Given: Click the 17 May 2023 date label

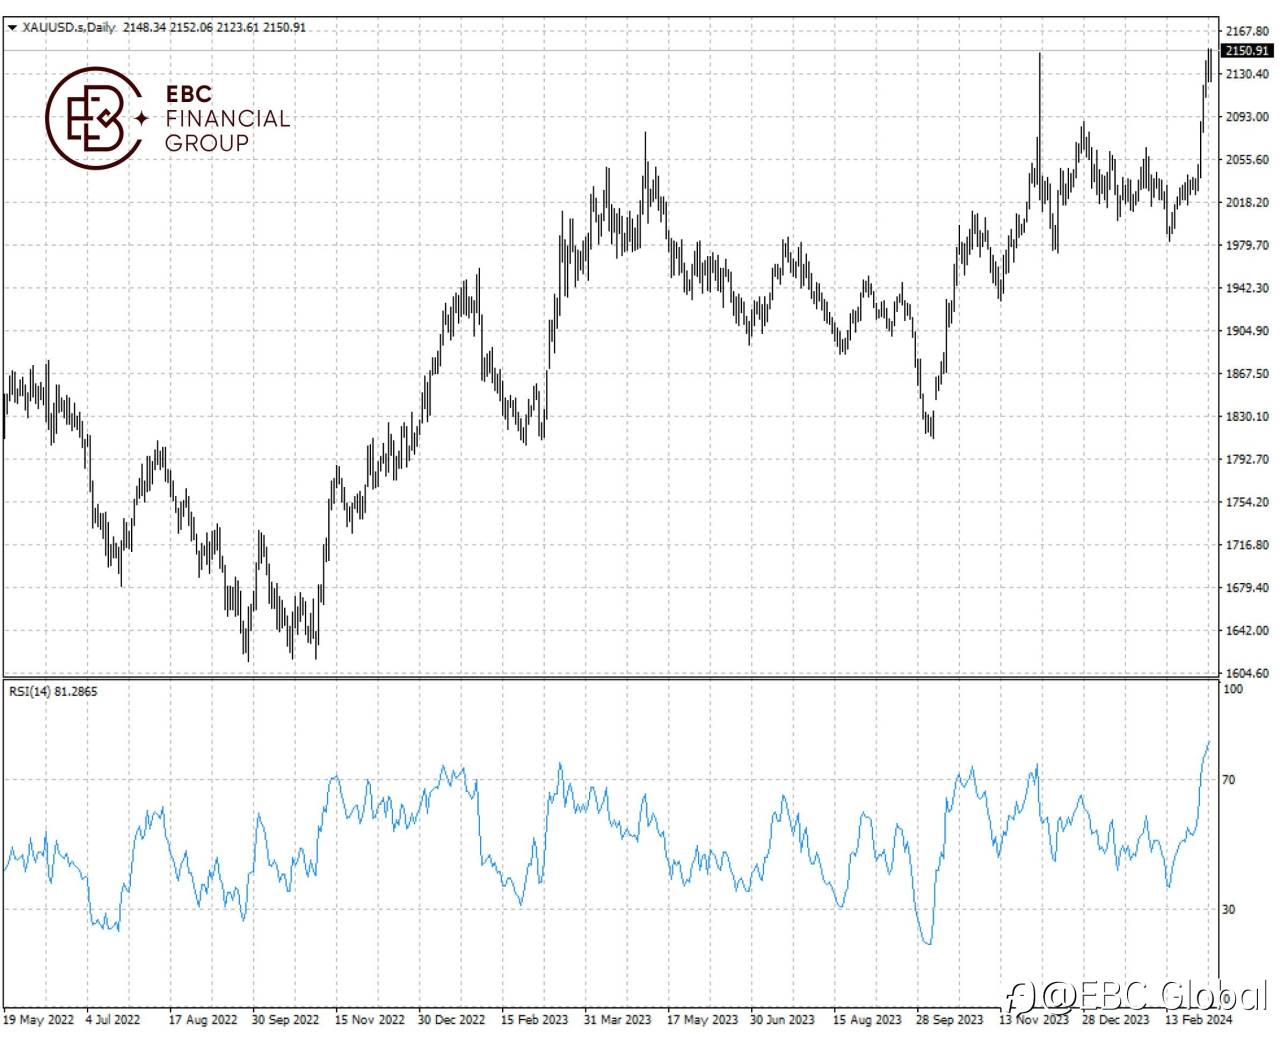Looking at the screenshot, I should pyautogui.click(x=702, y=1020).
